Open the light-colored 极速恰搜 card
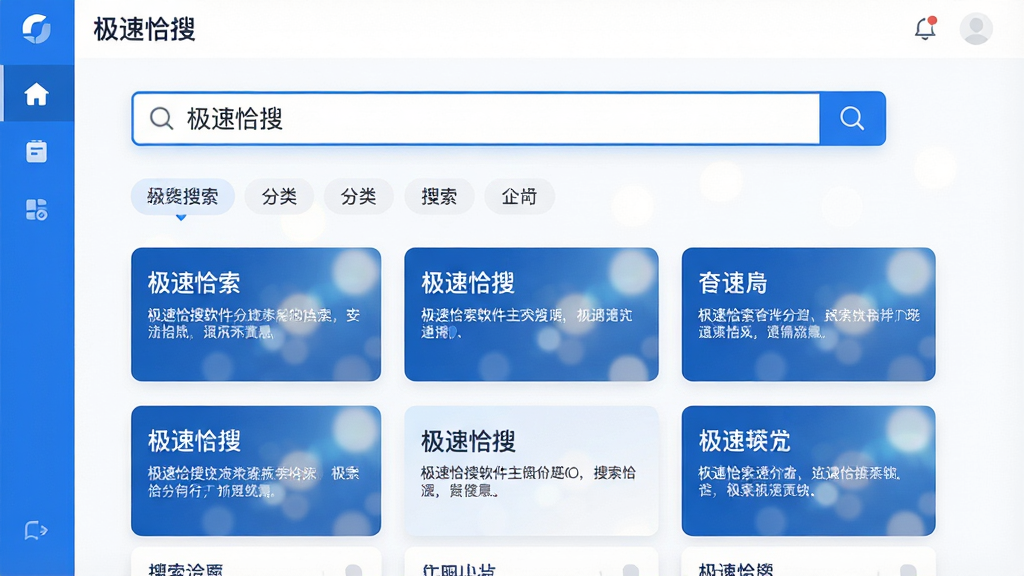1024x576 pixels. pos(531,471)
